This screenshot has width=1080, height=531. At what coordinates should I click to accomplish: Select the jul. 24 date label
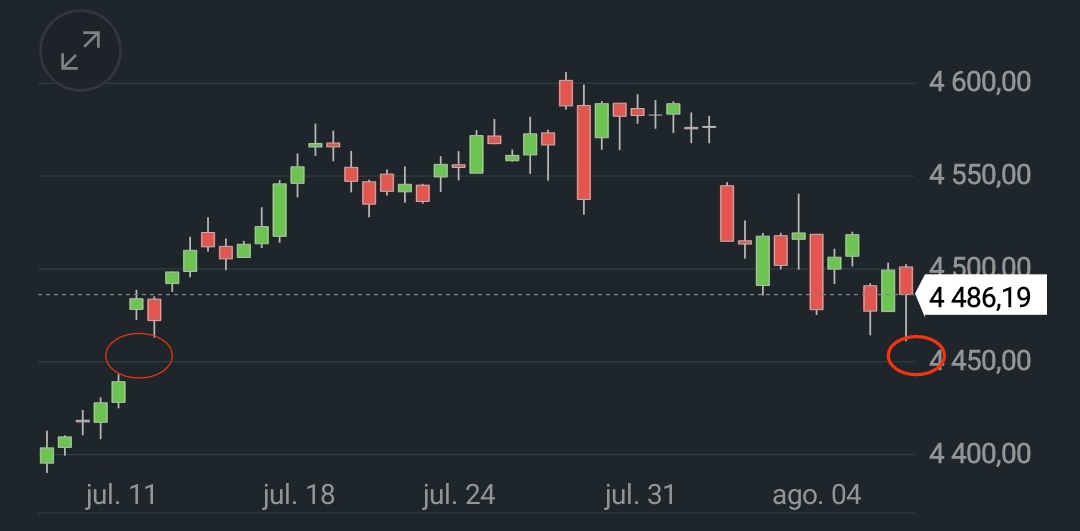click(x=459, y=495)
